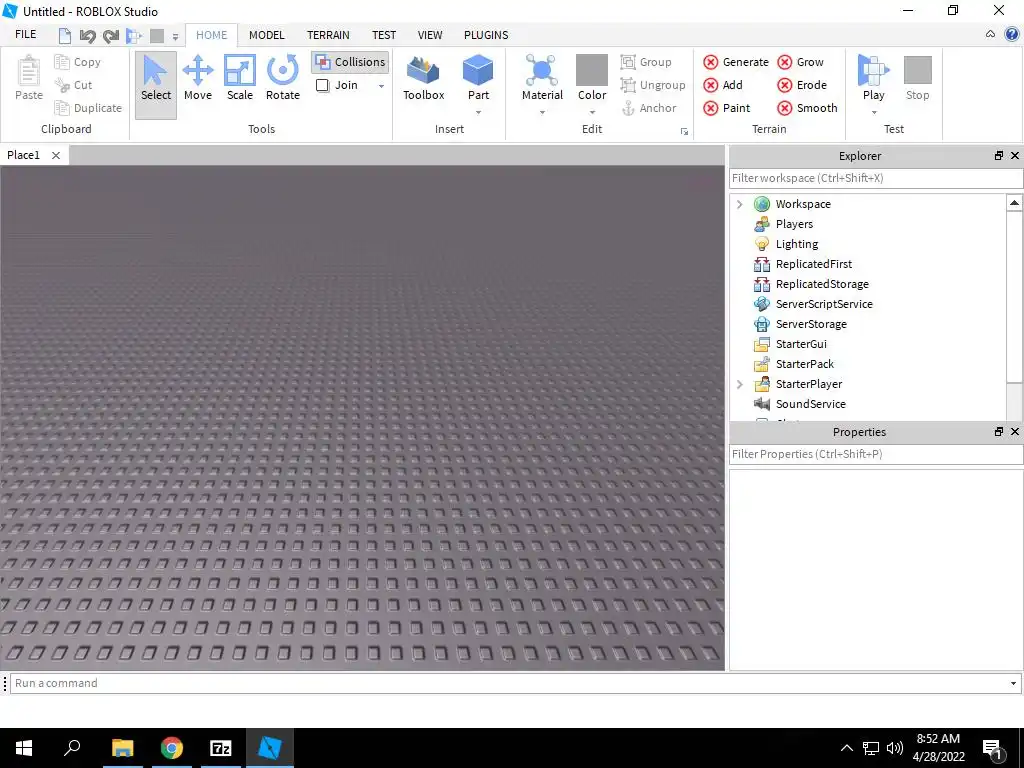This screenshot has width=1024, height=768.
Task: Select ServerScriptService in the Explorer
Action: [x=824, y=304]
